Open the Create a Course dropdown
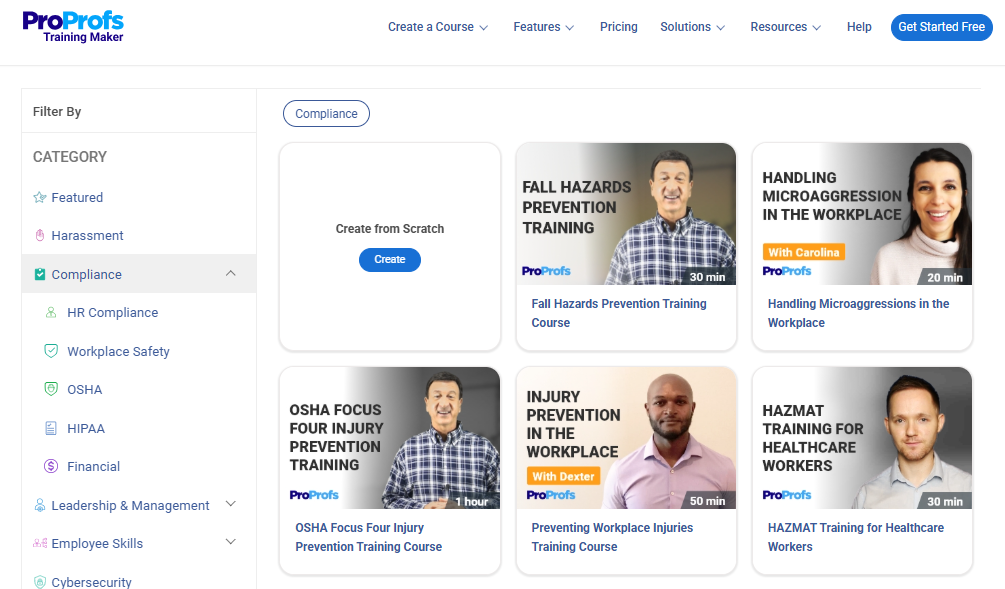This screenshot has width=1005, height=589. click(438, 27)
